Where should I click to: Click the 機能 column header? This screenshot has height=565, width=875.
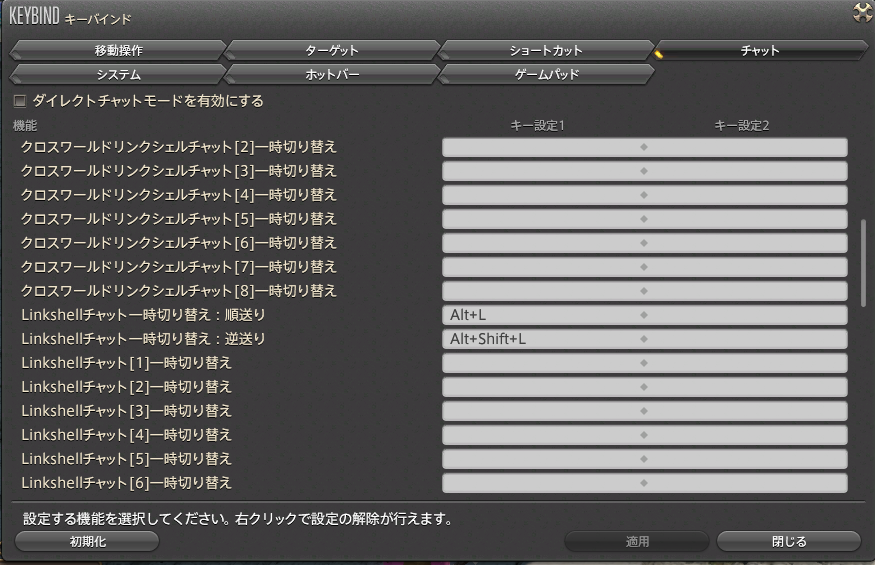pyautogui.click(x=25, y=126)
